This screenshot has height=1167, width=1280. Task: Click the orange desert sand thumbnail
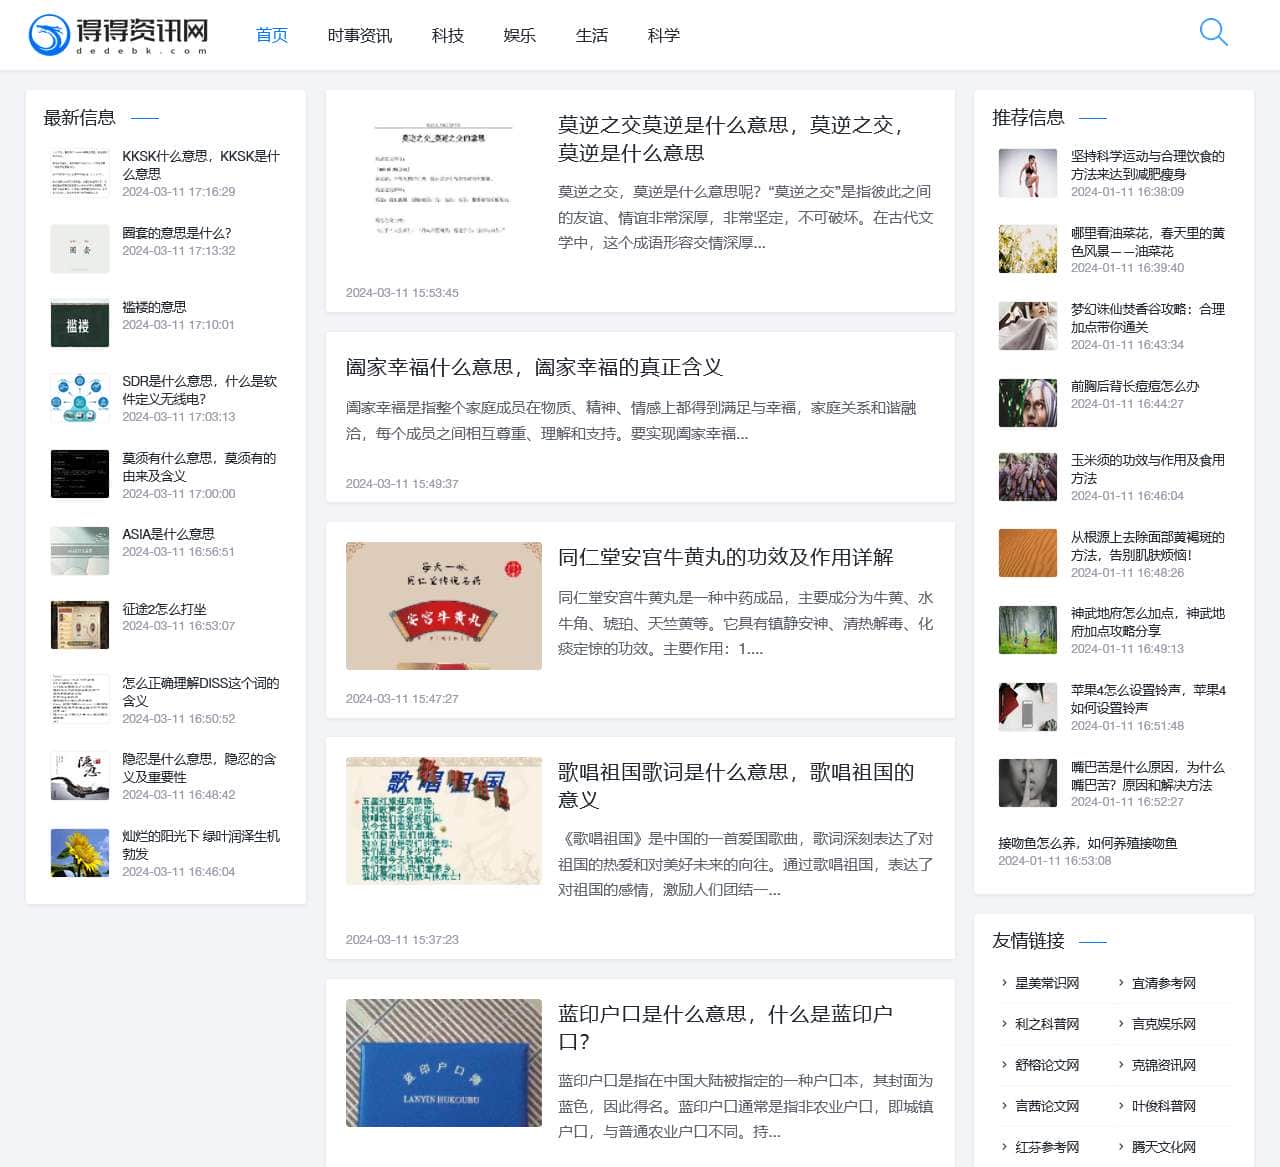click(x=1027, y=553)
